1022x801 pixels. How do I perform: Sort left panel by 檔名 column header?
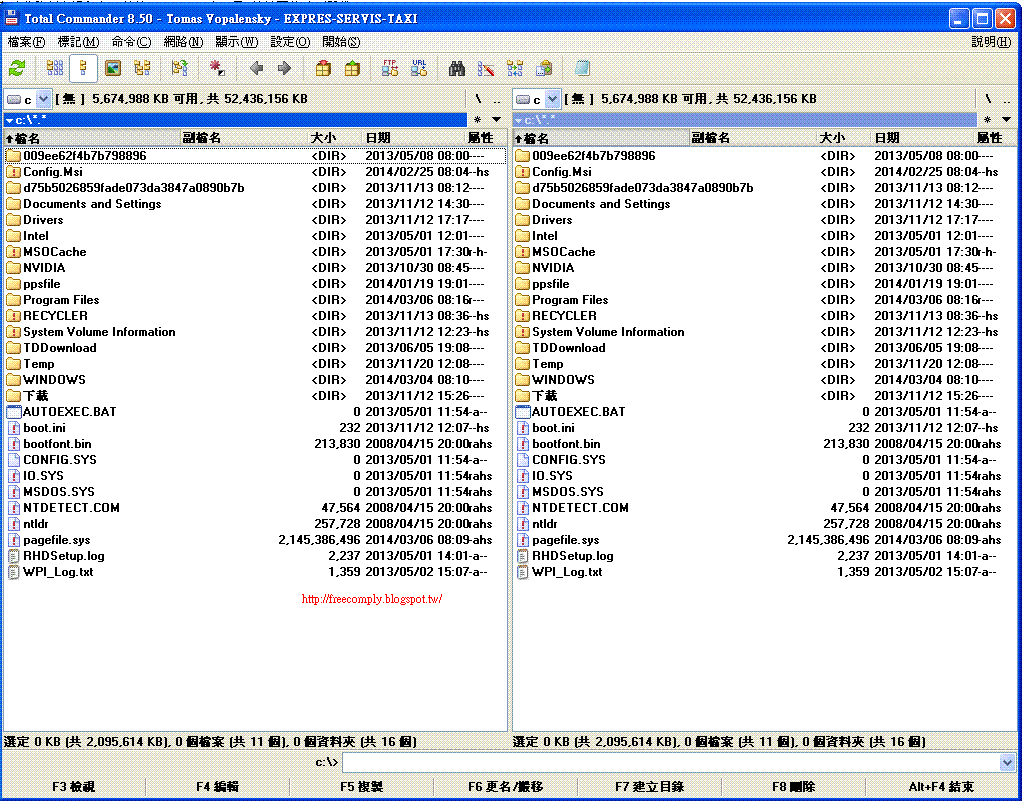(x=92, y=138)
